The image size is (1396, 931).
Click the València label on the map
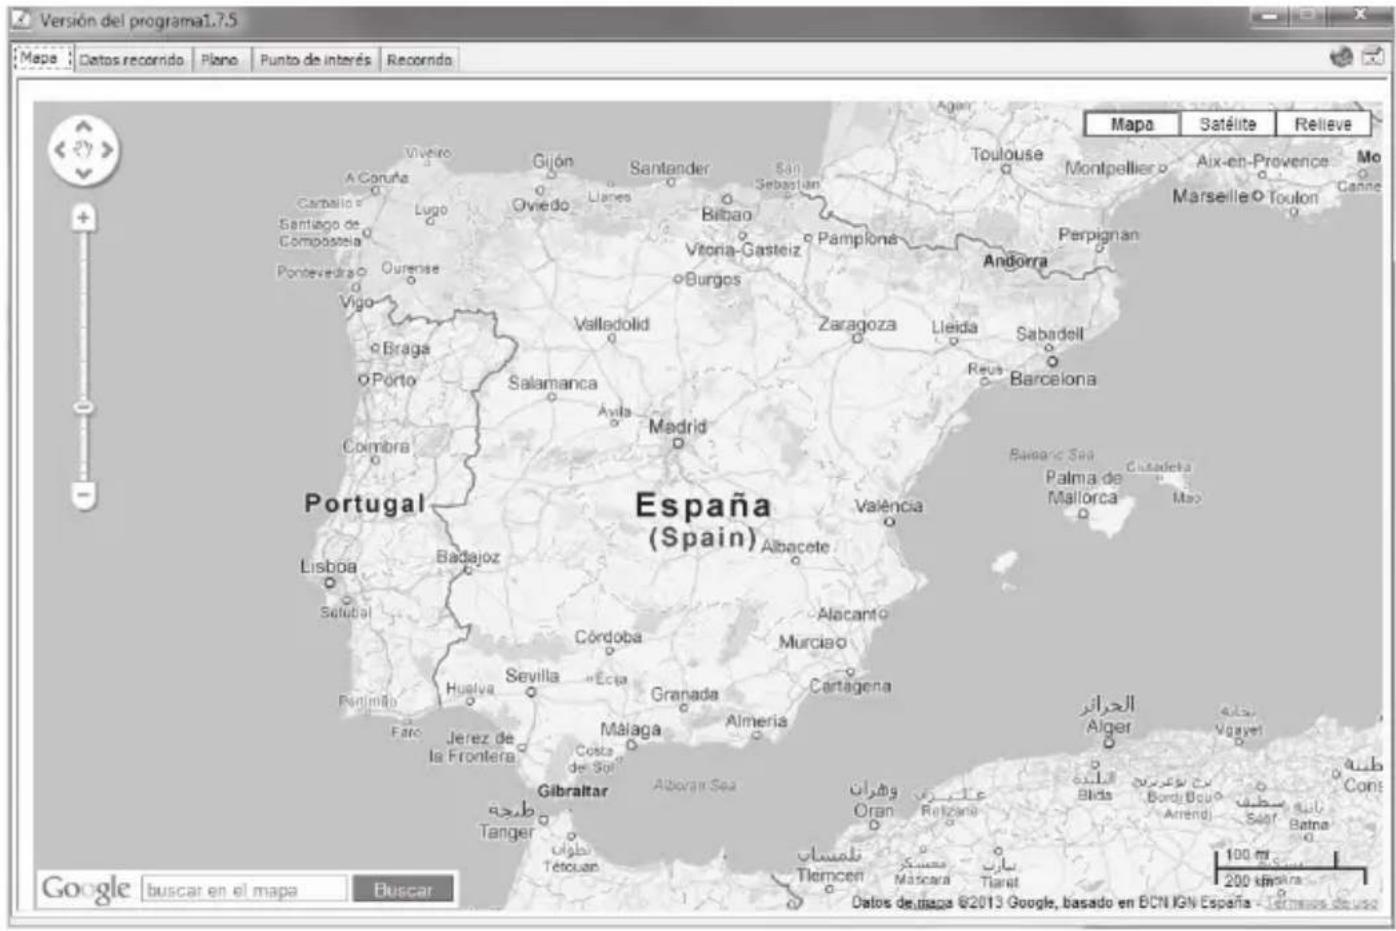point(888,506)
